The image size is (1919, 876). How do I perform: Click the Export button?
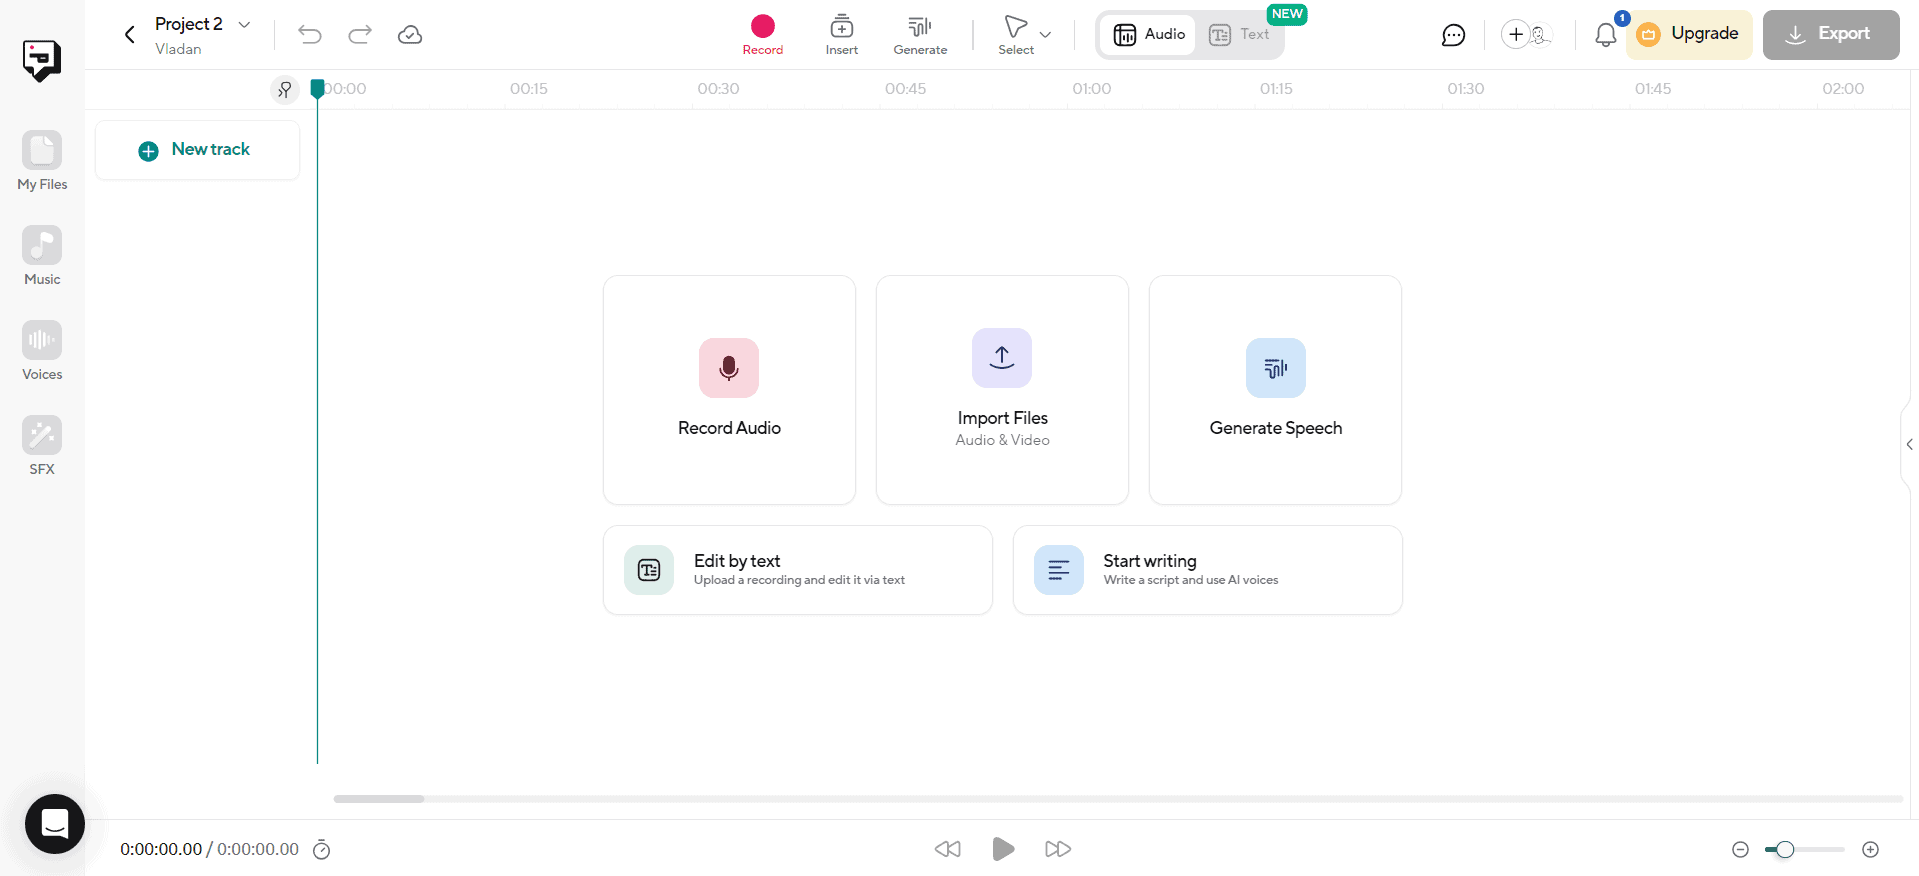coord(1831,35)
